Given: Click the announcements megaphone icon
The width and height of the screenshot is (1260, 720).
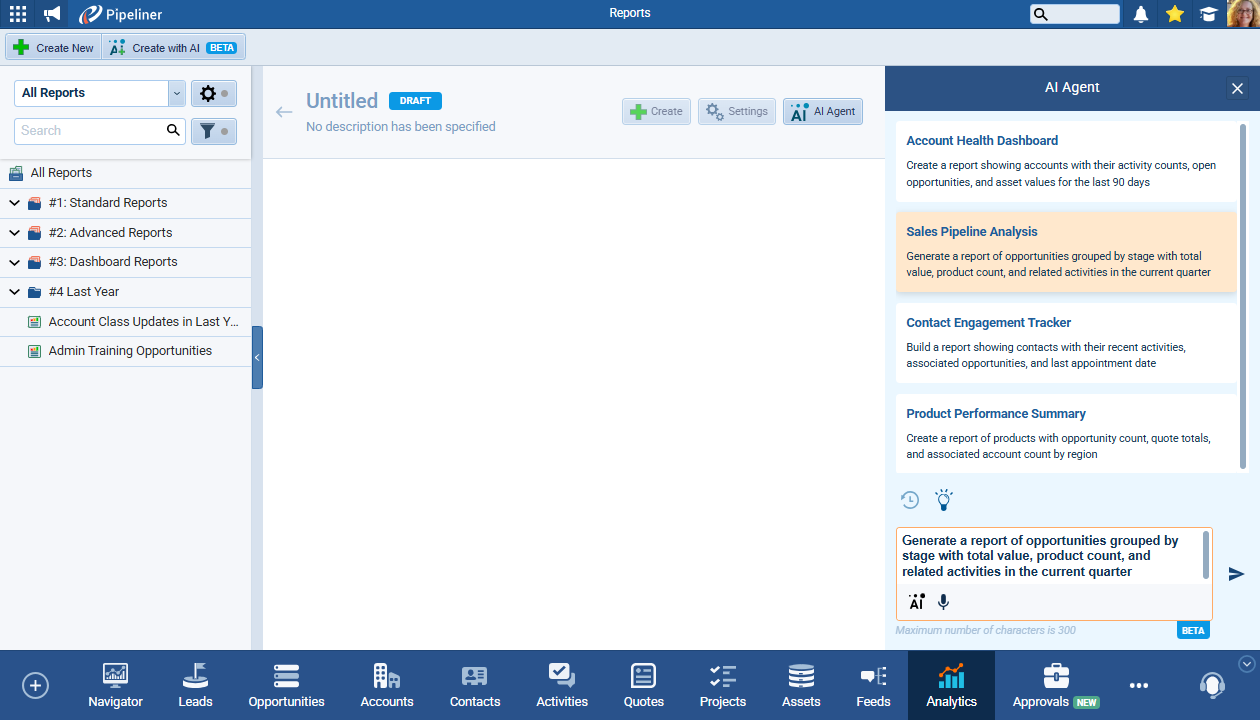Looking at the screenshot, I should tap(52, 14).
